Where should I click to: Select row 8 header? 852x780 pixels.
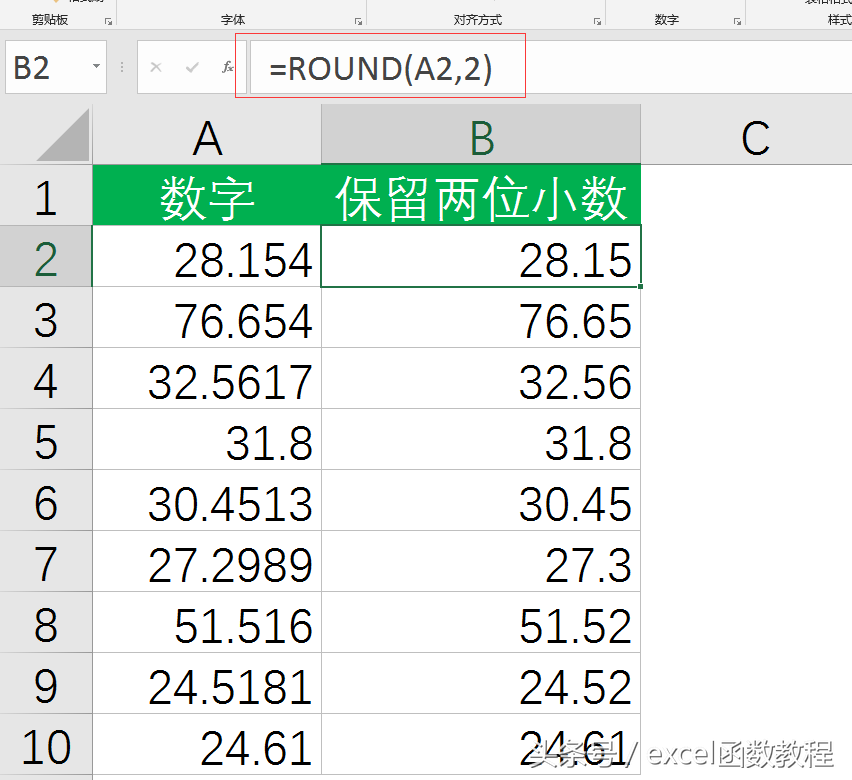(x=46, y=622)
